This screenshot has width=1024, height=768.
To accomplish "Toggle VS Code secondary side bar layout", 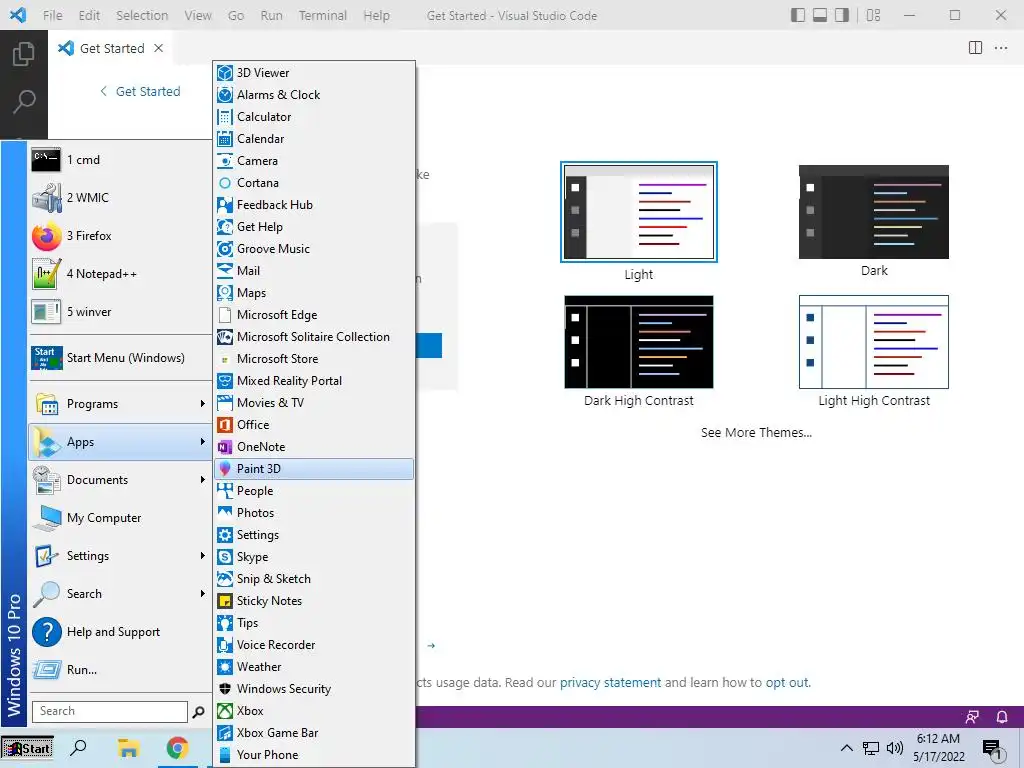I will [842, 15].
